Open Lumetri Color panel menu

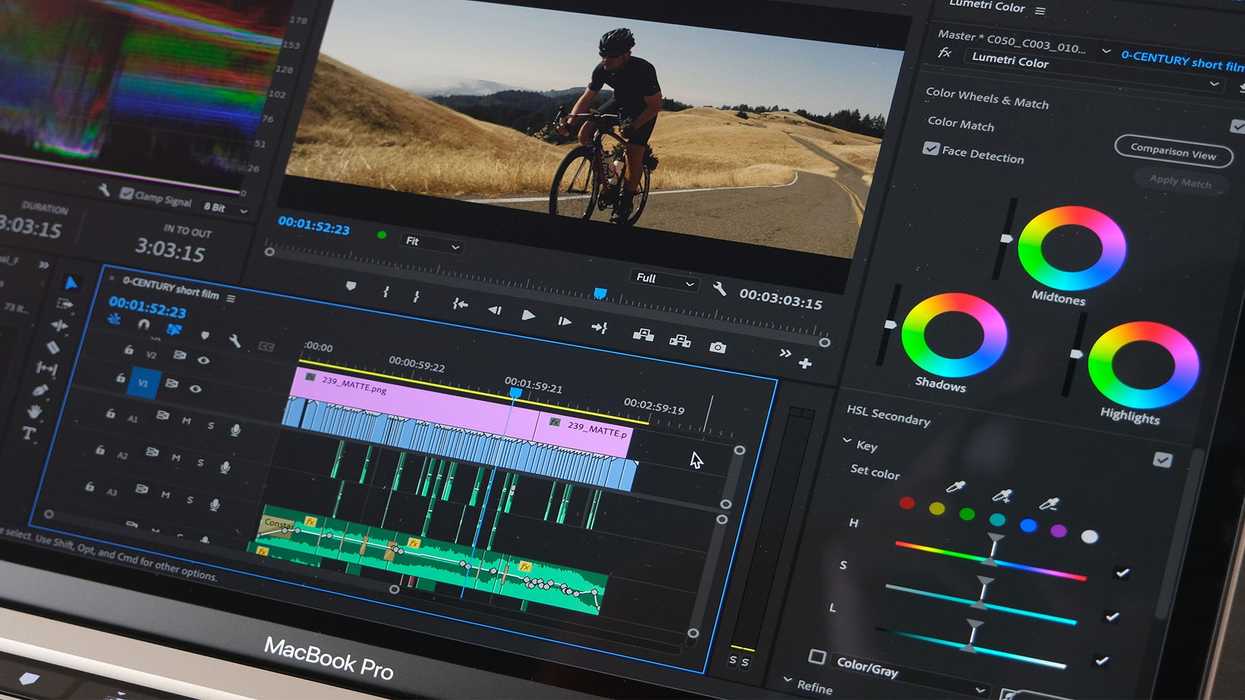[x=1040, y=11]
